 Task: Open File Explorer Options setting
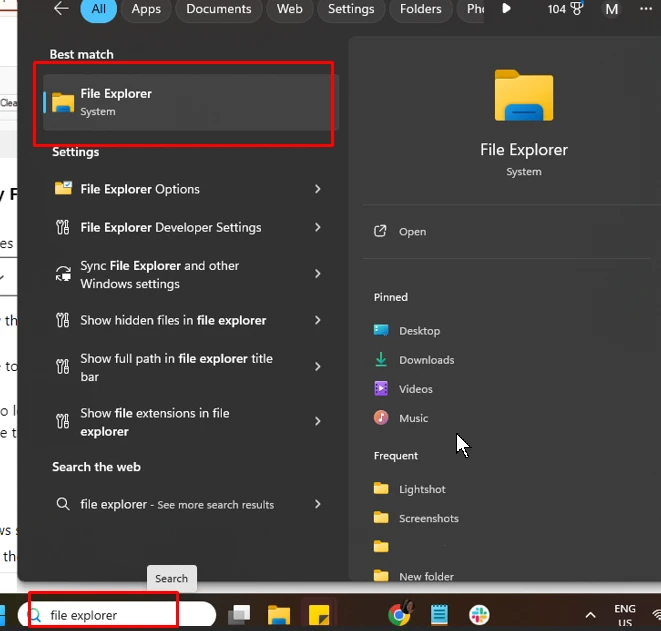[187, 189]
